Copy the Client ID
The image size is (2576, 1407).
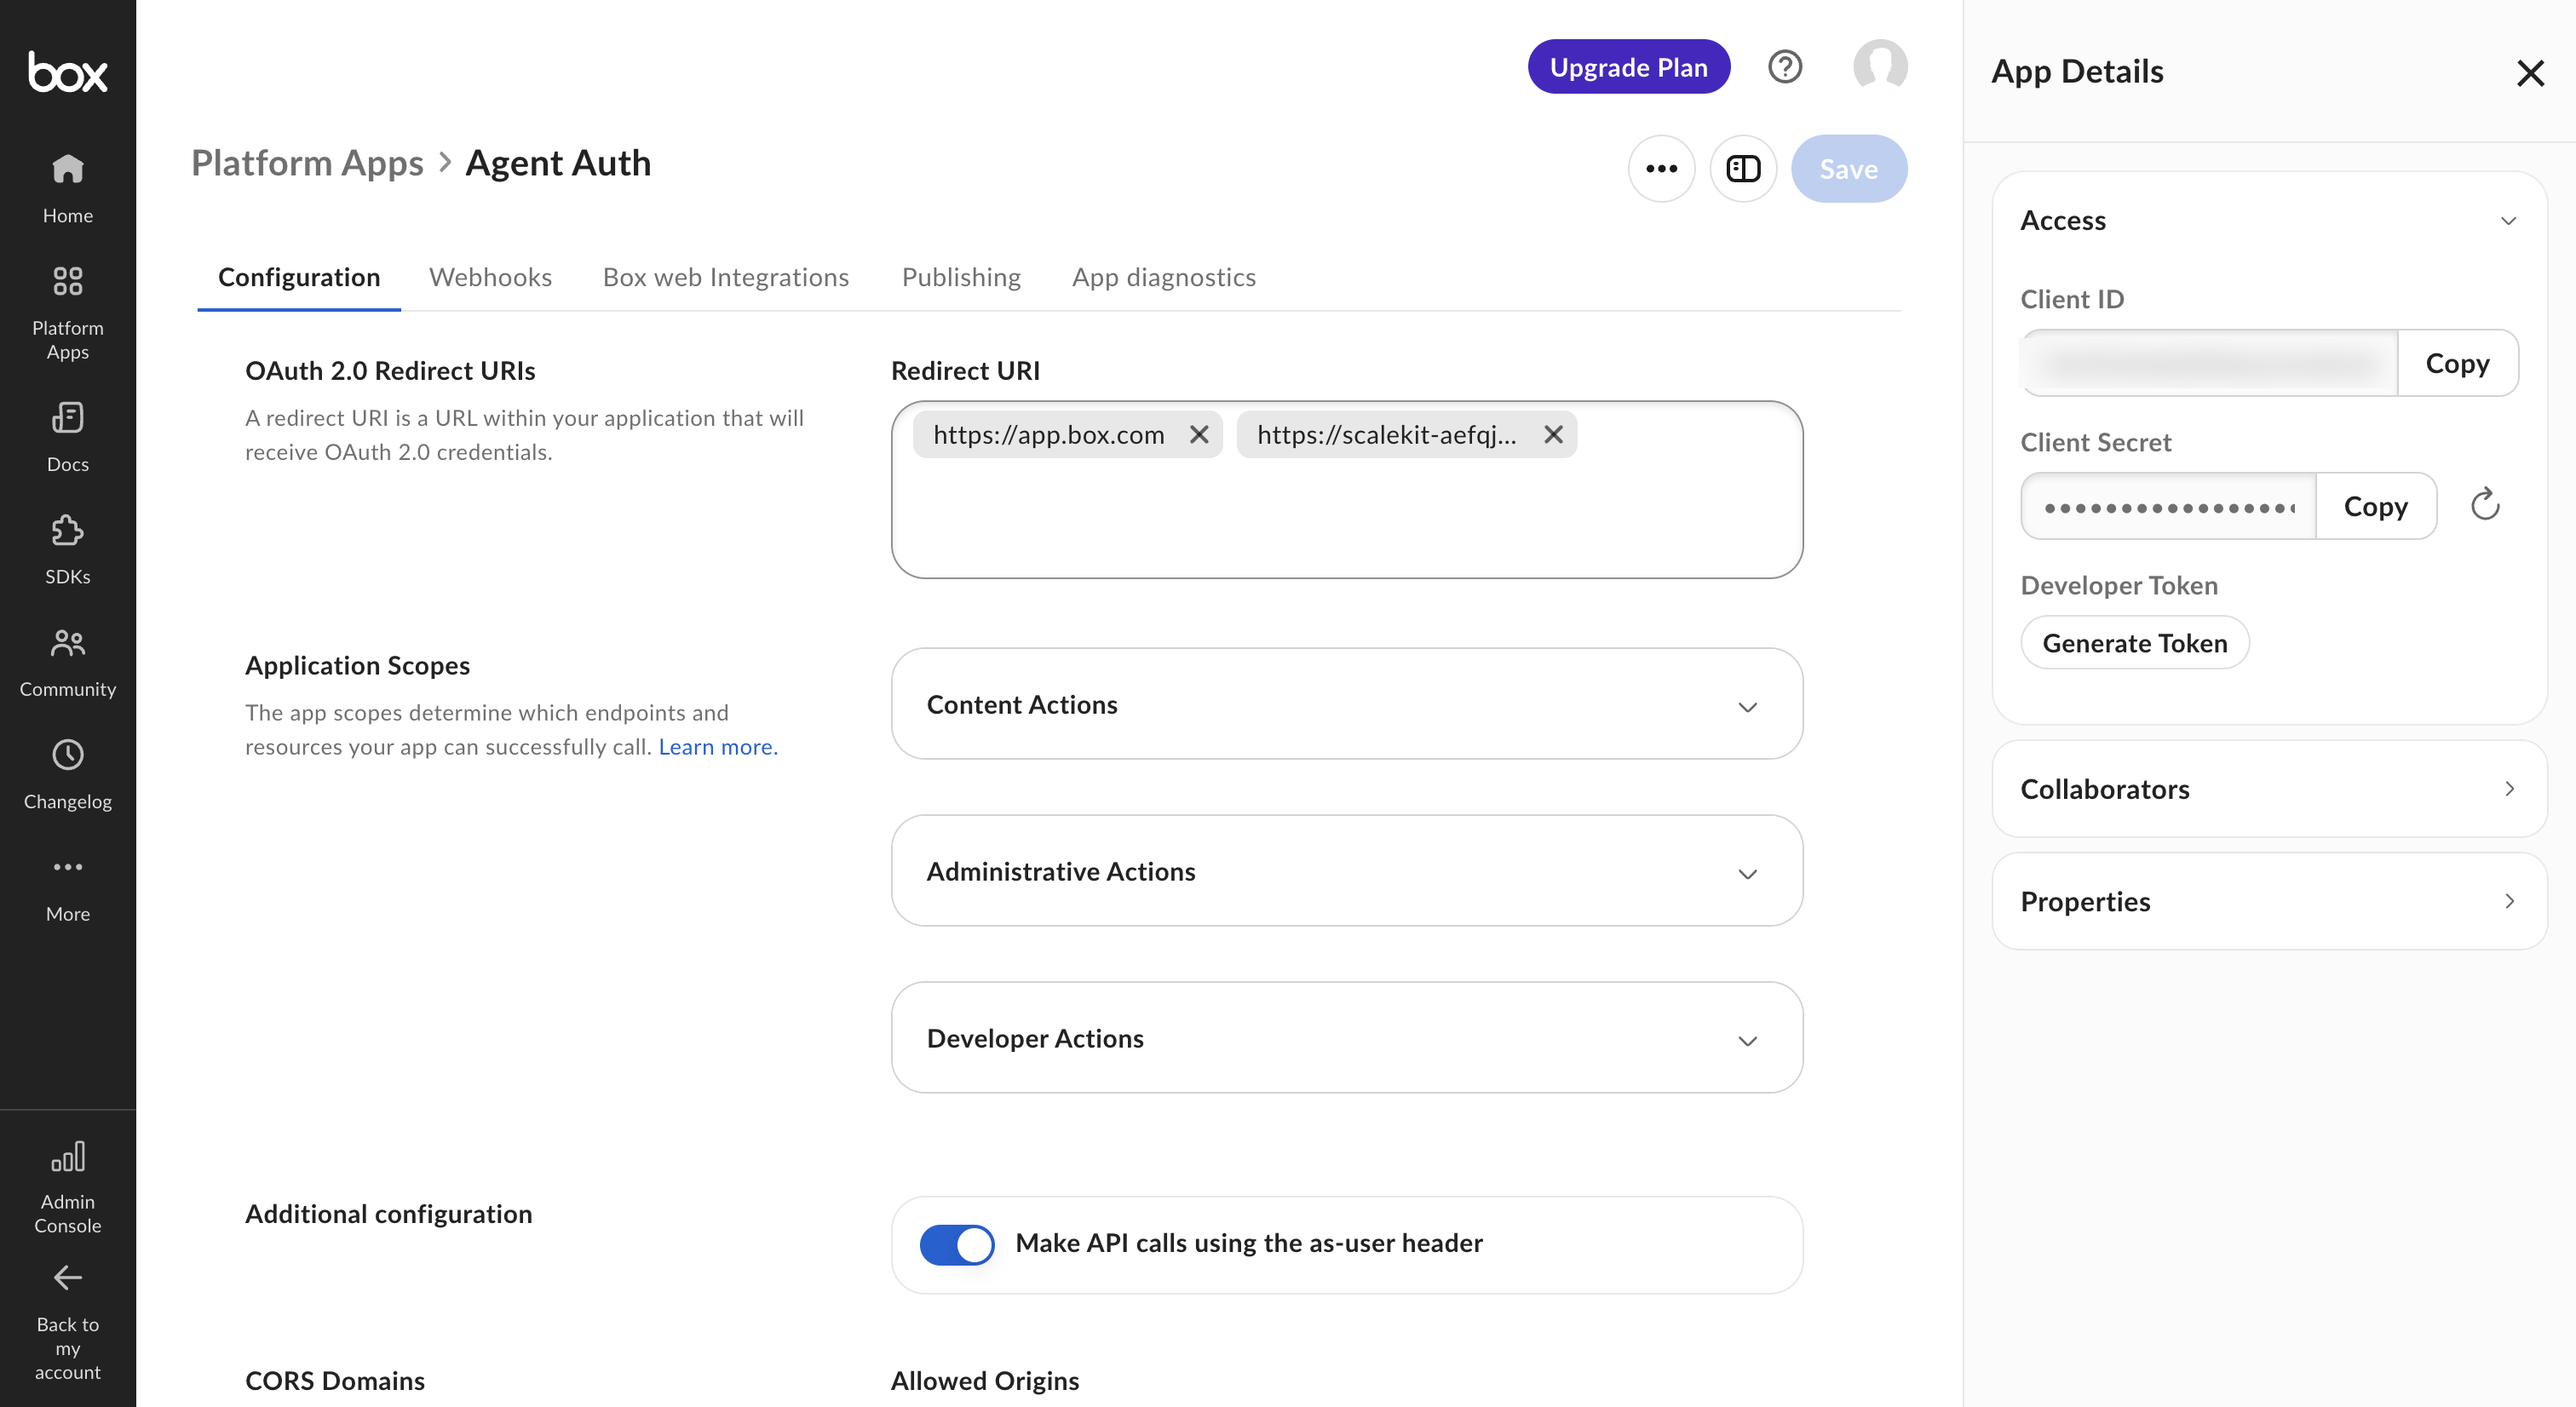point(2457,363)
